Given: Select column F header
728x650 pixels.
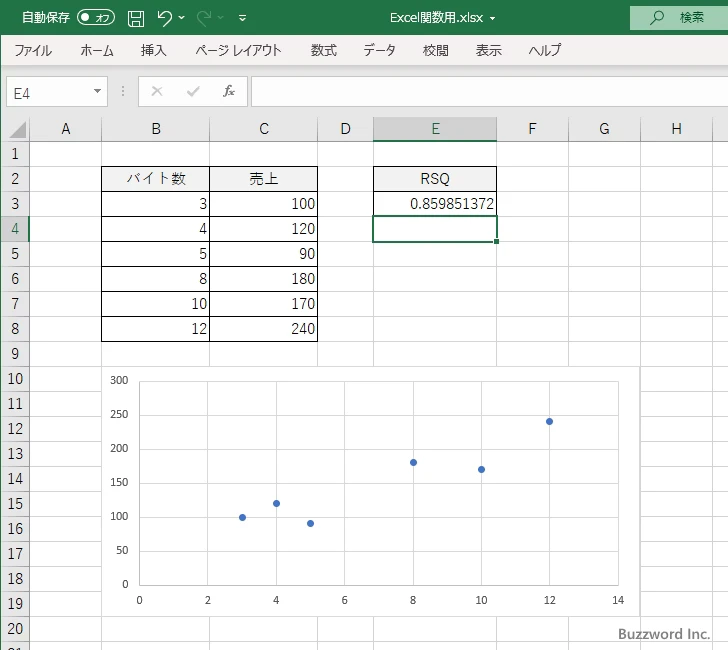Looking at the screenshot, I should pos(533,129).
